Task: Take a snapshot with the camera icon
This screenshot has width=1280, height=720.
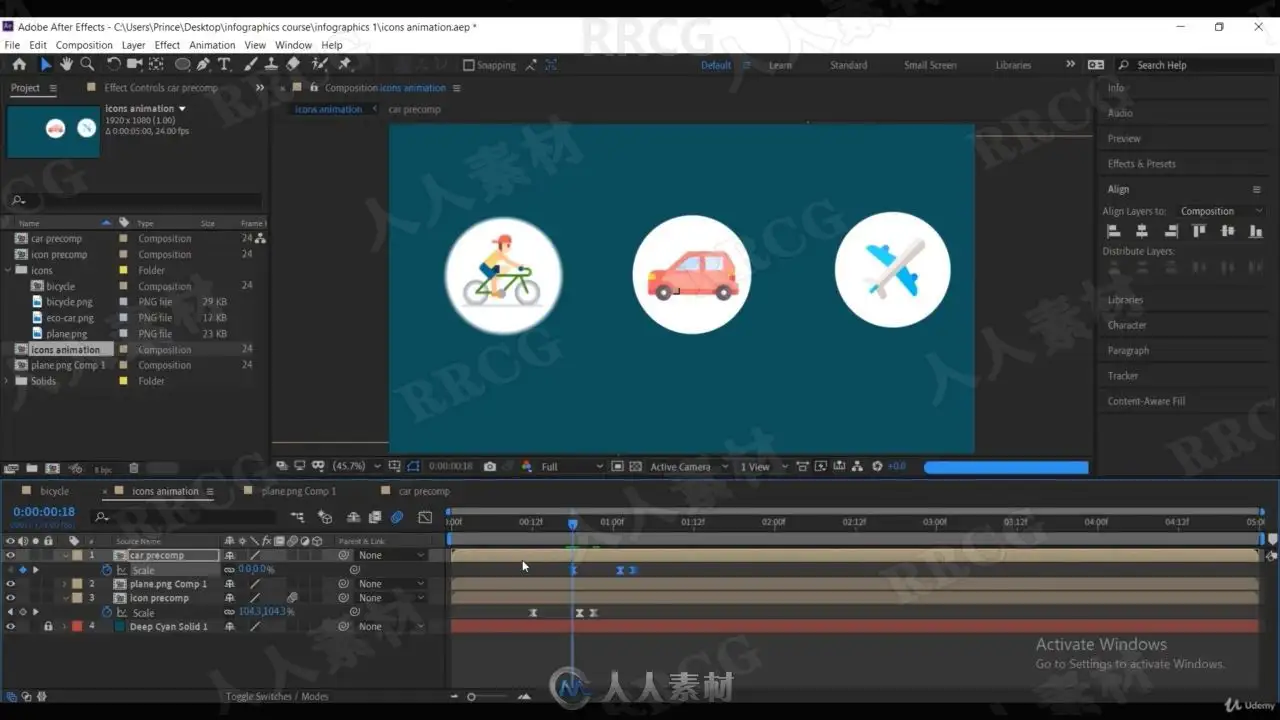Action: 489,466
